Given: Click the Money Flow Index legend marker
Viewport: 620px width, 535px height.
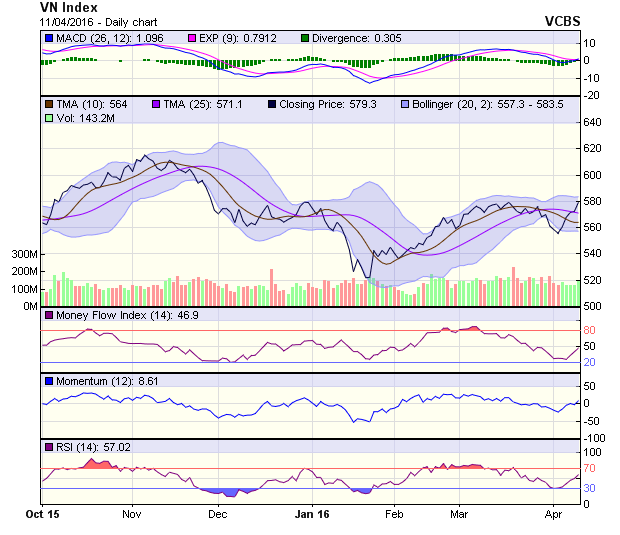Looking at the screenshot, I should (x=48, y=316).
